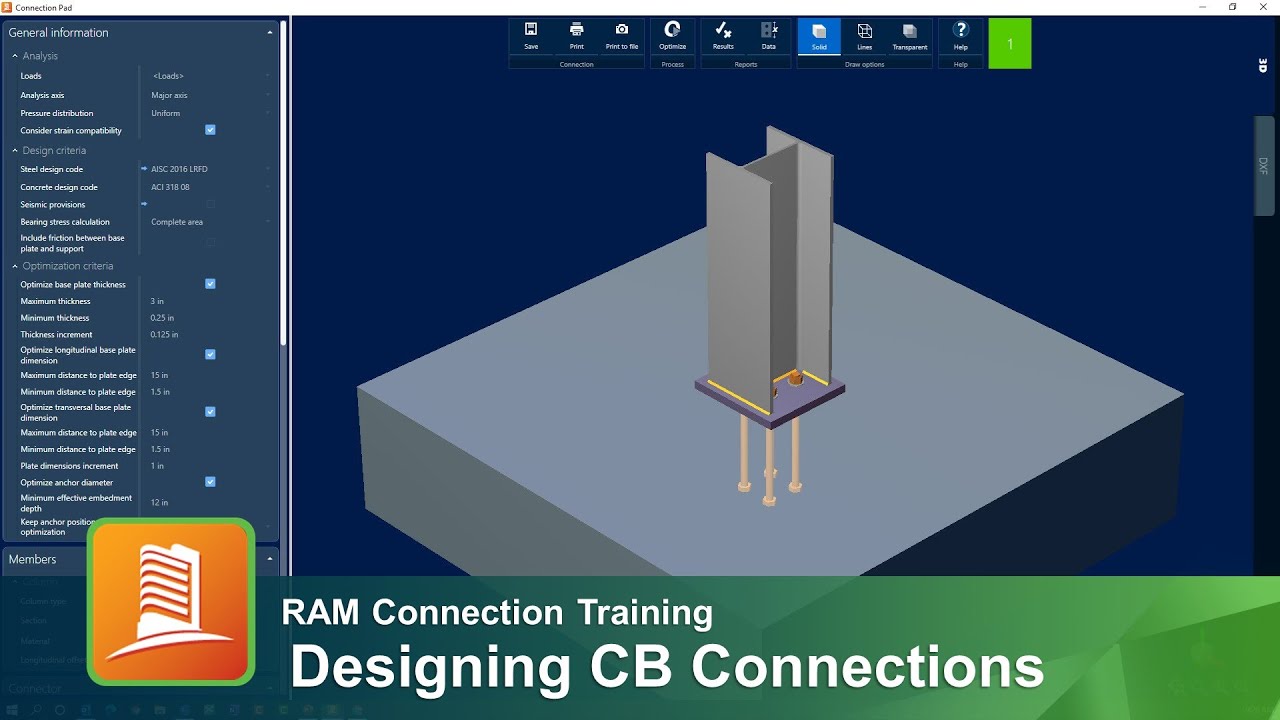
Task: Toggle Consider strain compatibility checkbox
Action: point(210,130)
